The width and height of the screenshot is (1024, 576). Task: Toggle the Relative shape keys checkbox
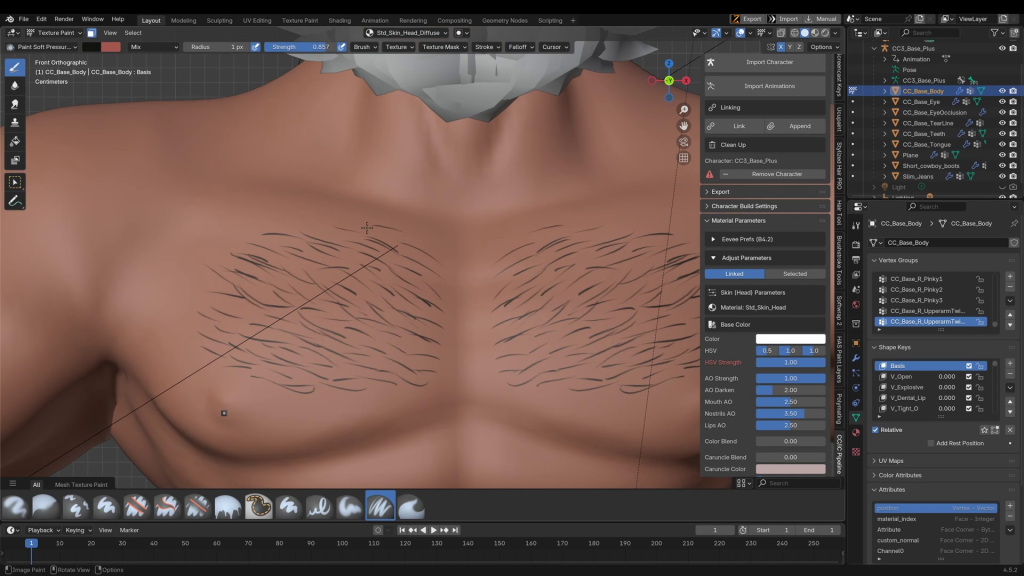[x=876, y=430]
